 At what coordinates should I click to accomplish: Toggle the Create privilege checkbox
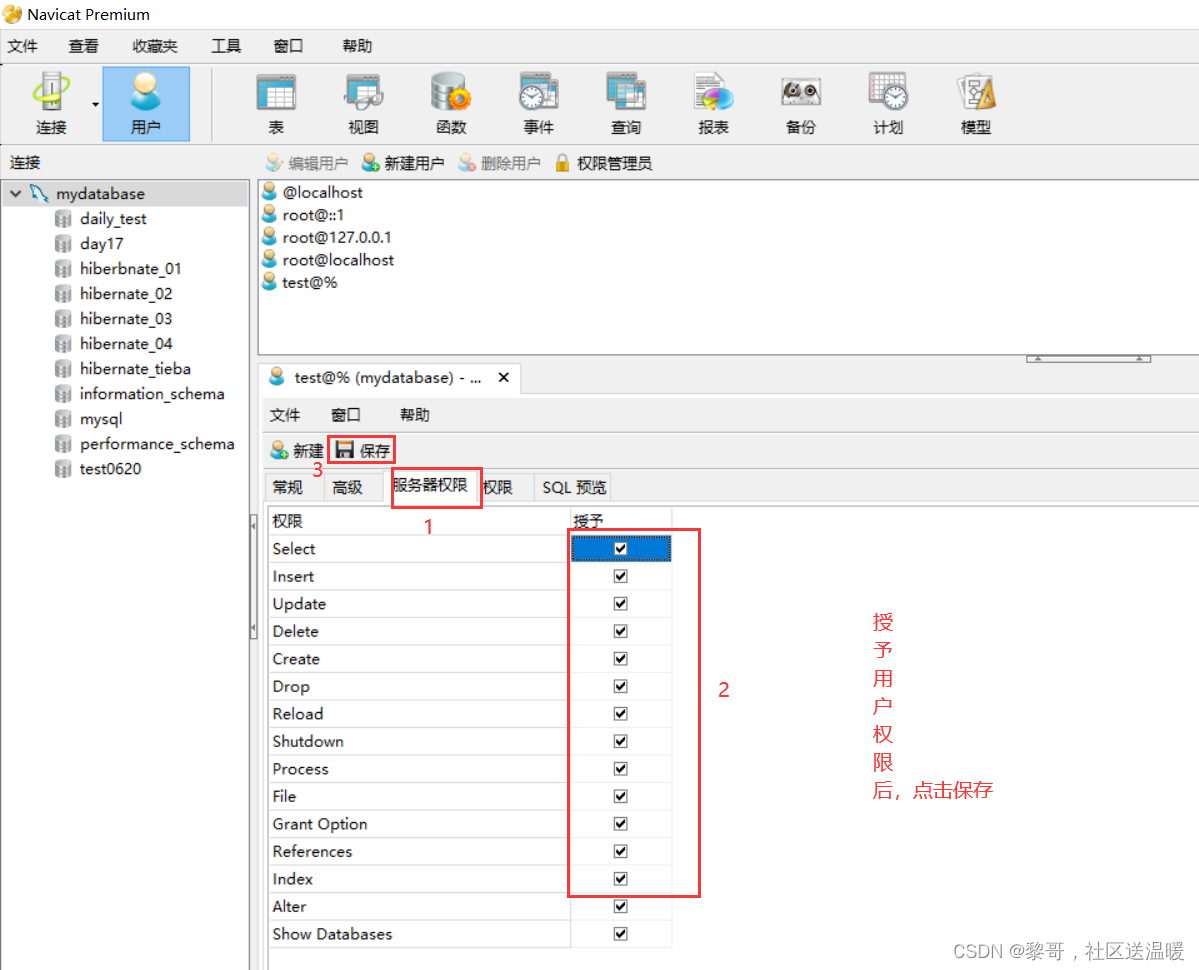click(x=620, y=659)
